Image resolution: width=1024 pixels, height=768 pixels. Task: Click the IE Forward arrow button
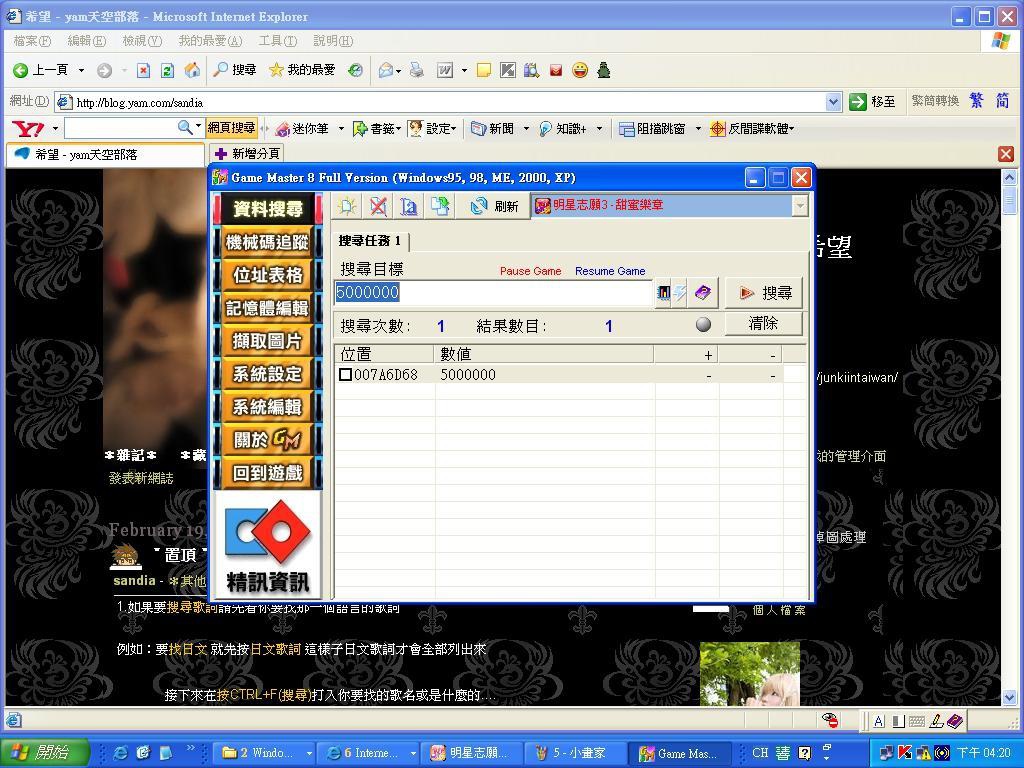[104, 70]
